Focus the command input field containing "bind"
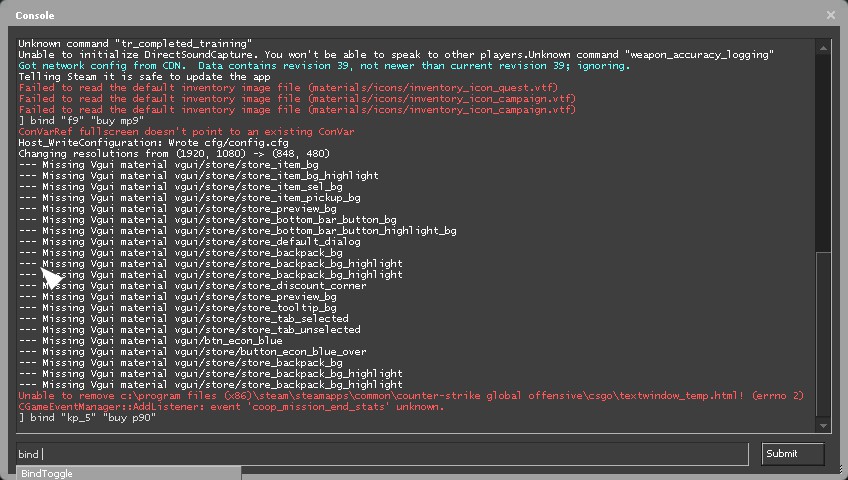Image resolution: width=848 pixels, height=480 pixels. coord(382,454)
